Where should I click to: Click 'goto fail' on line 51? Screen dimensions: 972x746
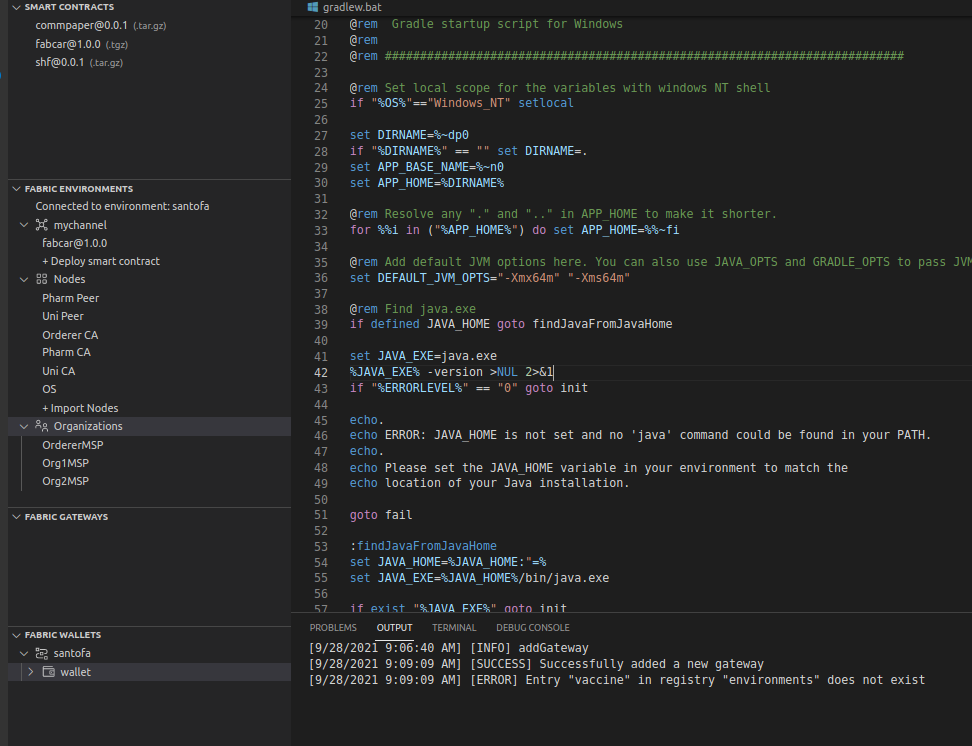pyautogui.click(x=381, y=515)
